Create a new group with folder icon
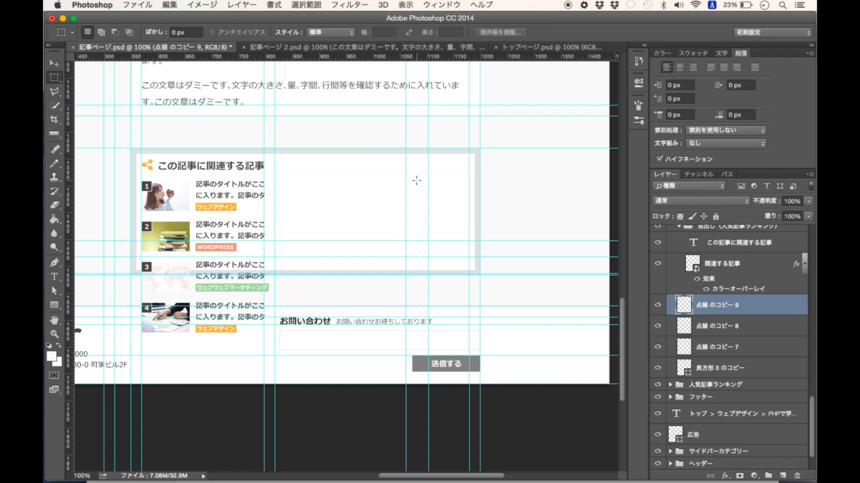The image size is (860, 483). 768,476
